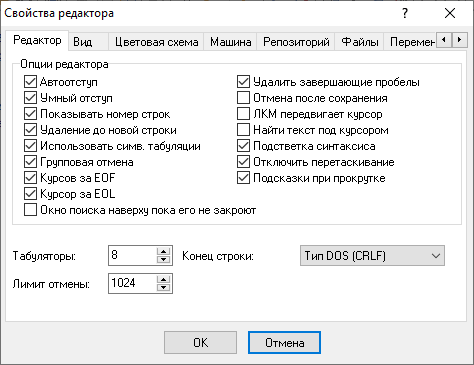Open the Вид tab
The image size is (474, 365).
click(88, 42)
